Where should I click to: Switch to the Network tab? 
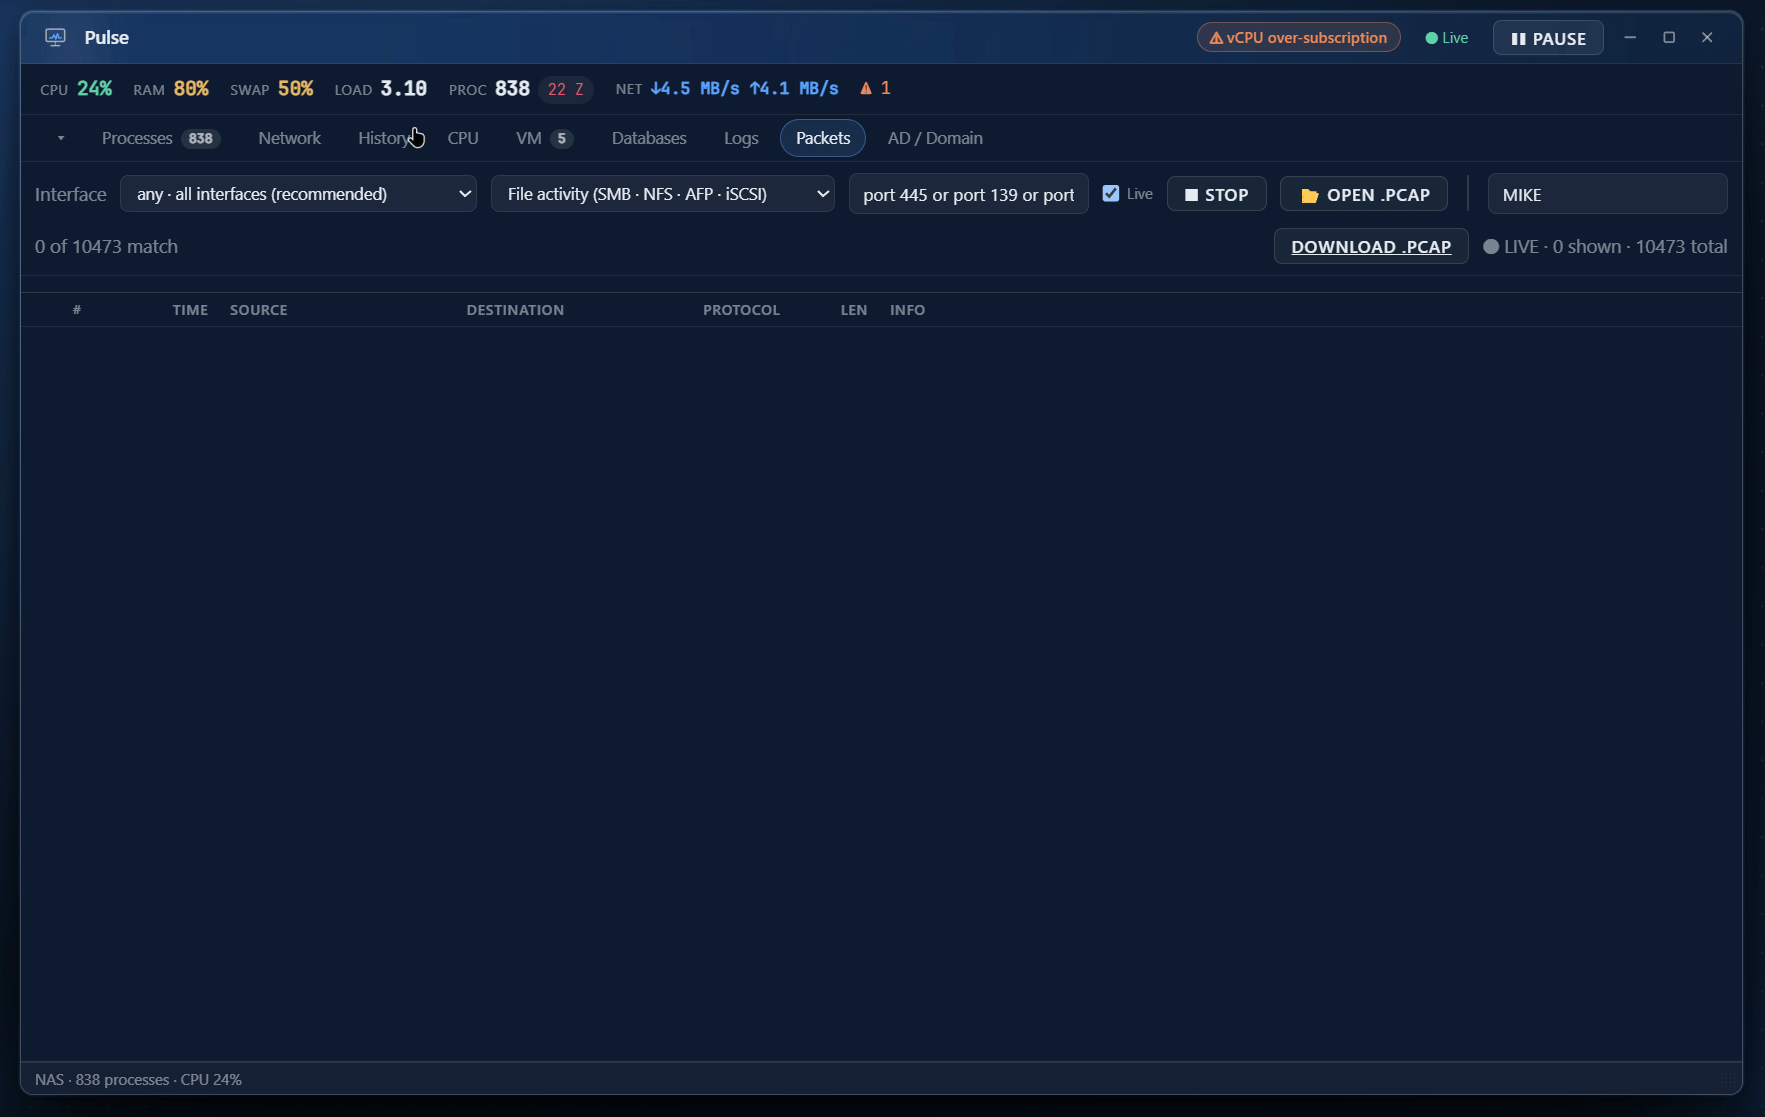289,138
